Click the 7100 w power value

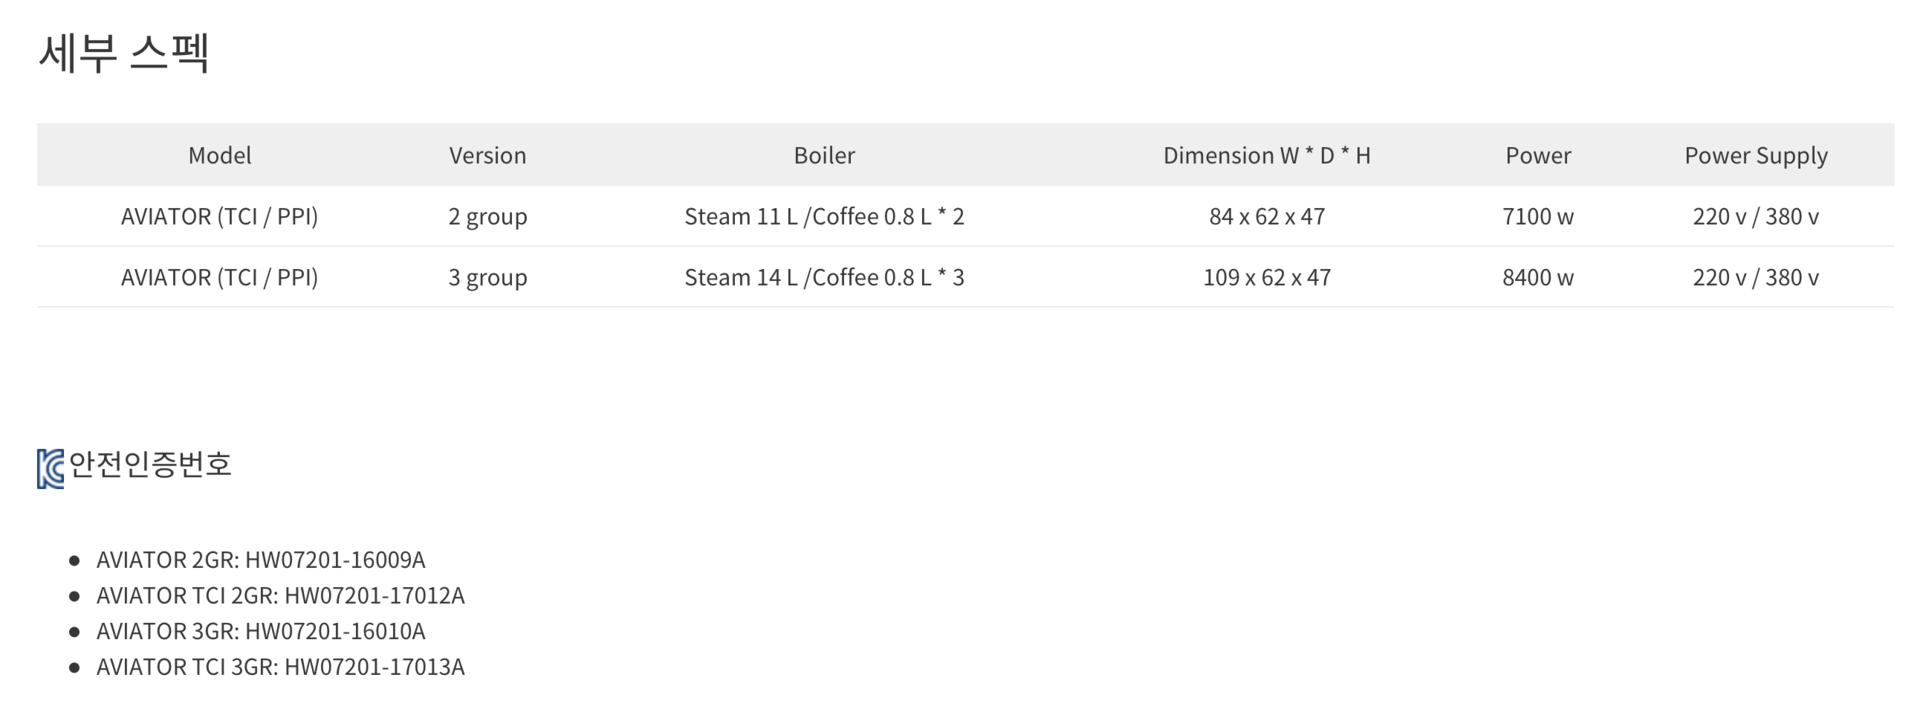click(x=1537, y=217)
